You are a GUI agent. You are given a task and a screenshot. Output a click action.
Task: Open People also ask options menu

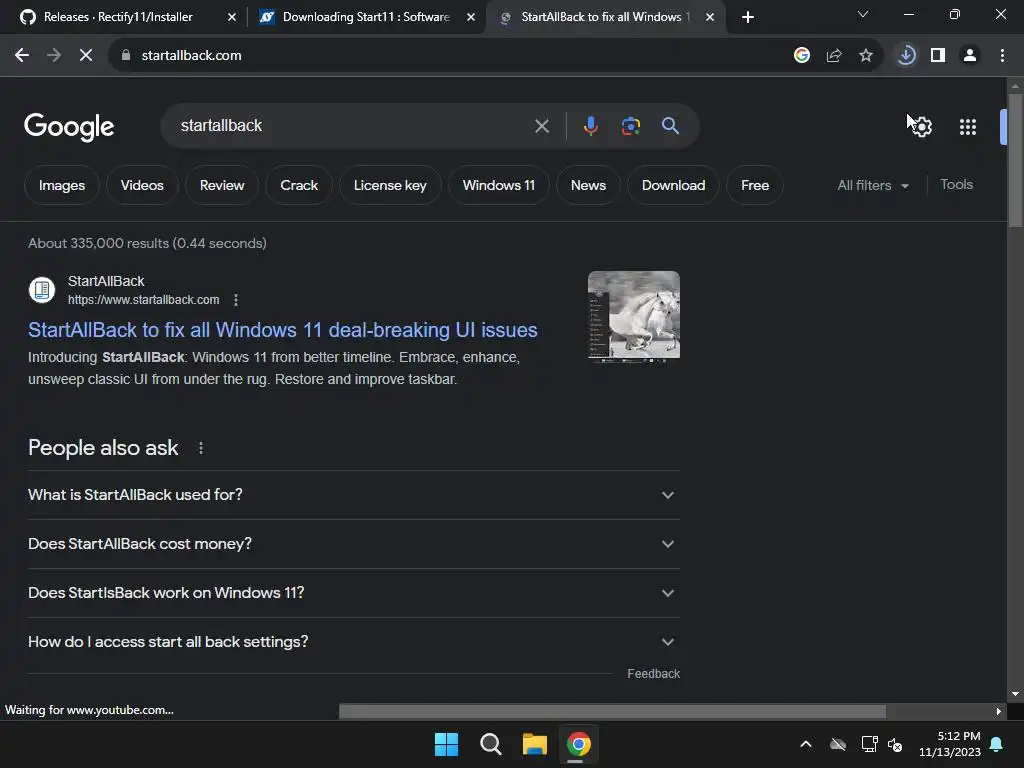coord(200,448)
